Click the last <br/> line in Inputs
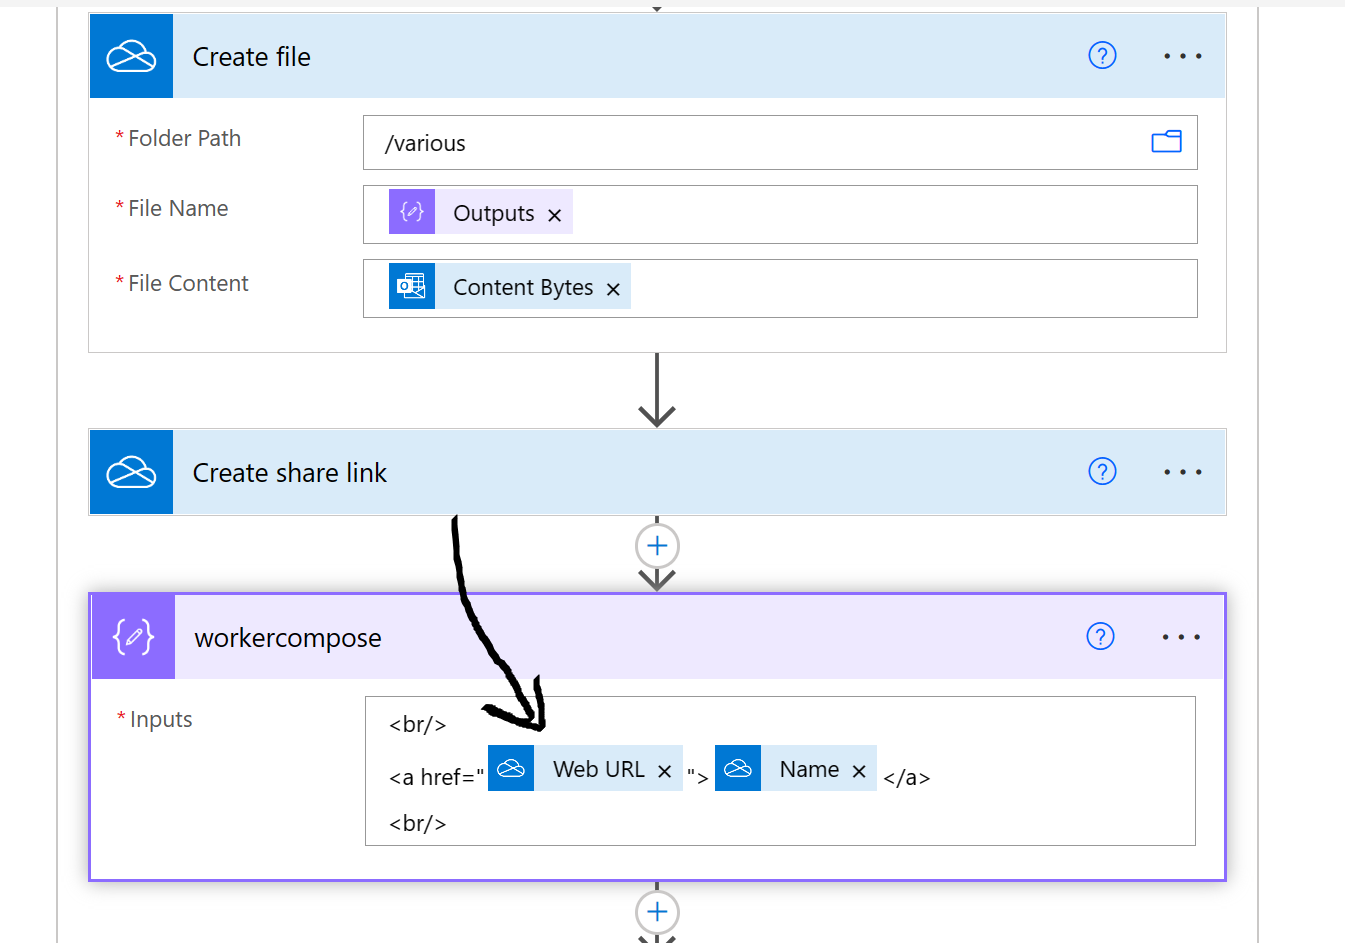This screenshot has width=1345, height=943. click(x=418, y=823)
